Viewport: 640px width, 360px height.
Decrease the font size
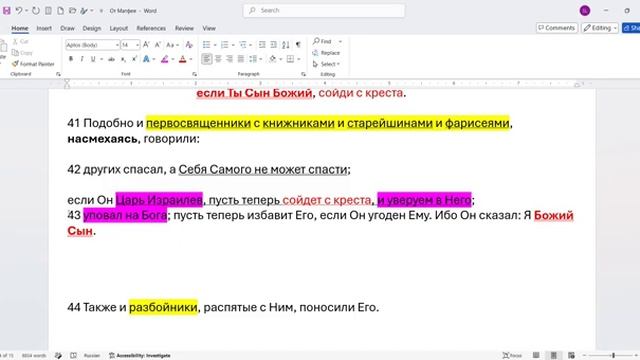(158, 44)
